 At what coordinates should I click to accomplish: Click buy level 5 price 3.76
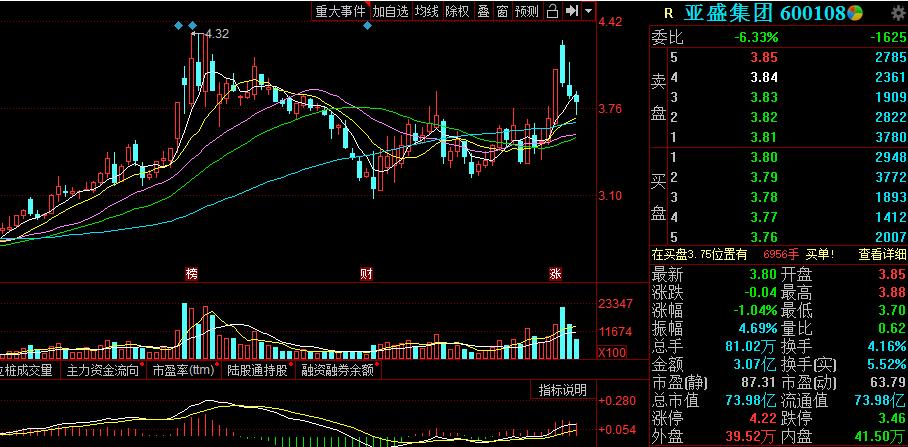[x=764, y=237]
